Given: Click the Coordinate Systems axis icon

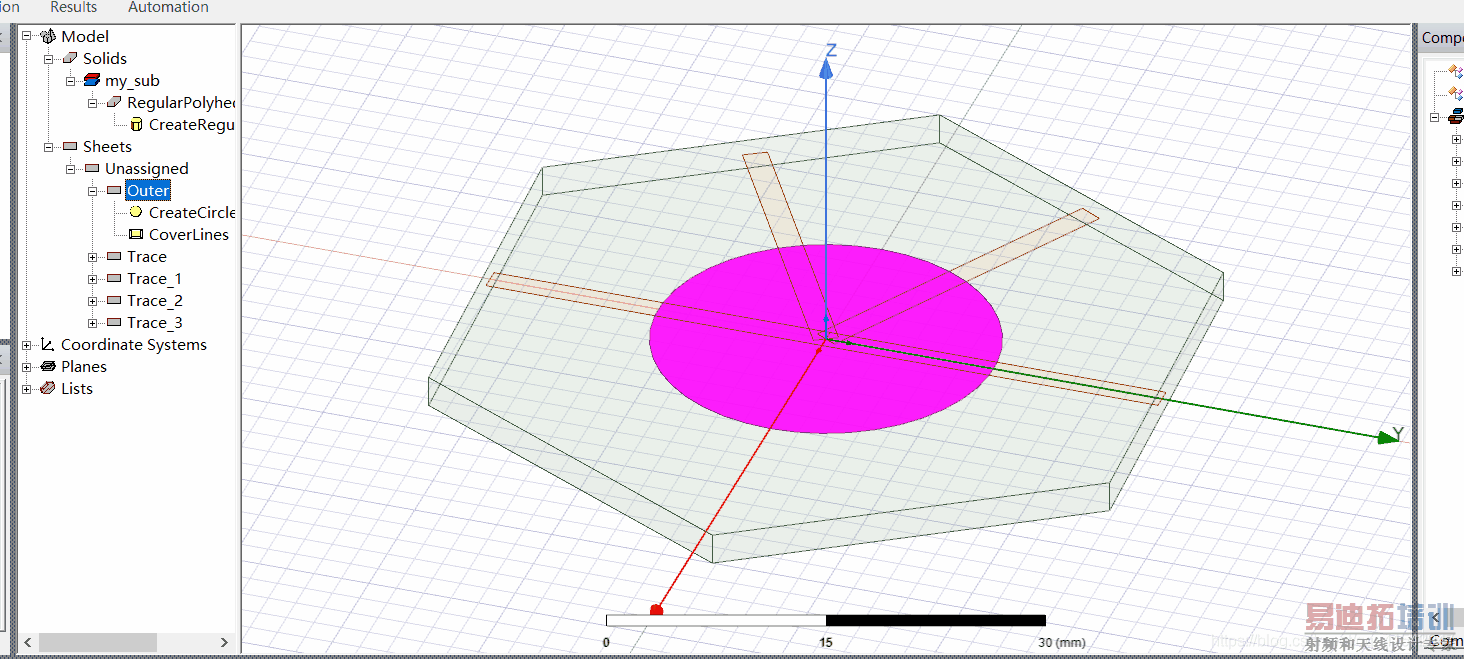Looking at the screenshot, I should point(48,345).
